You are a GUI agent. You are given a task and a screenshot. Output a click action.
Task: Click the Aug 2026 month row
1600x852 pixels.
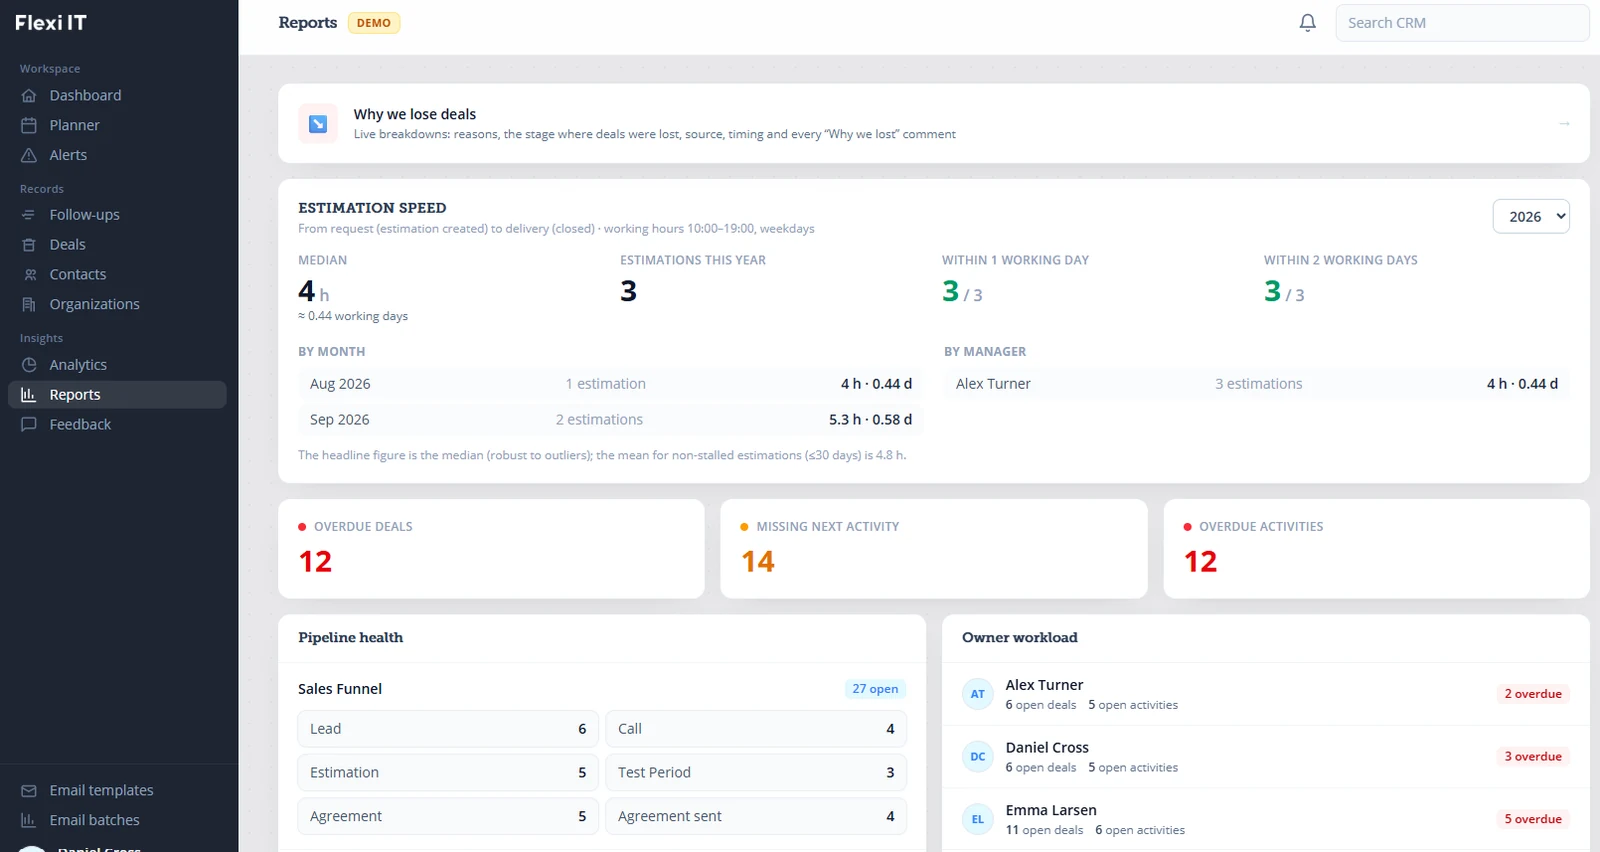coord(611,384)
